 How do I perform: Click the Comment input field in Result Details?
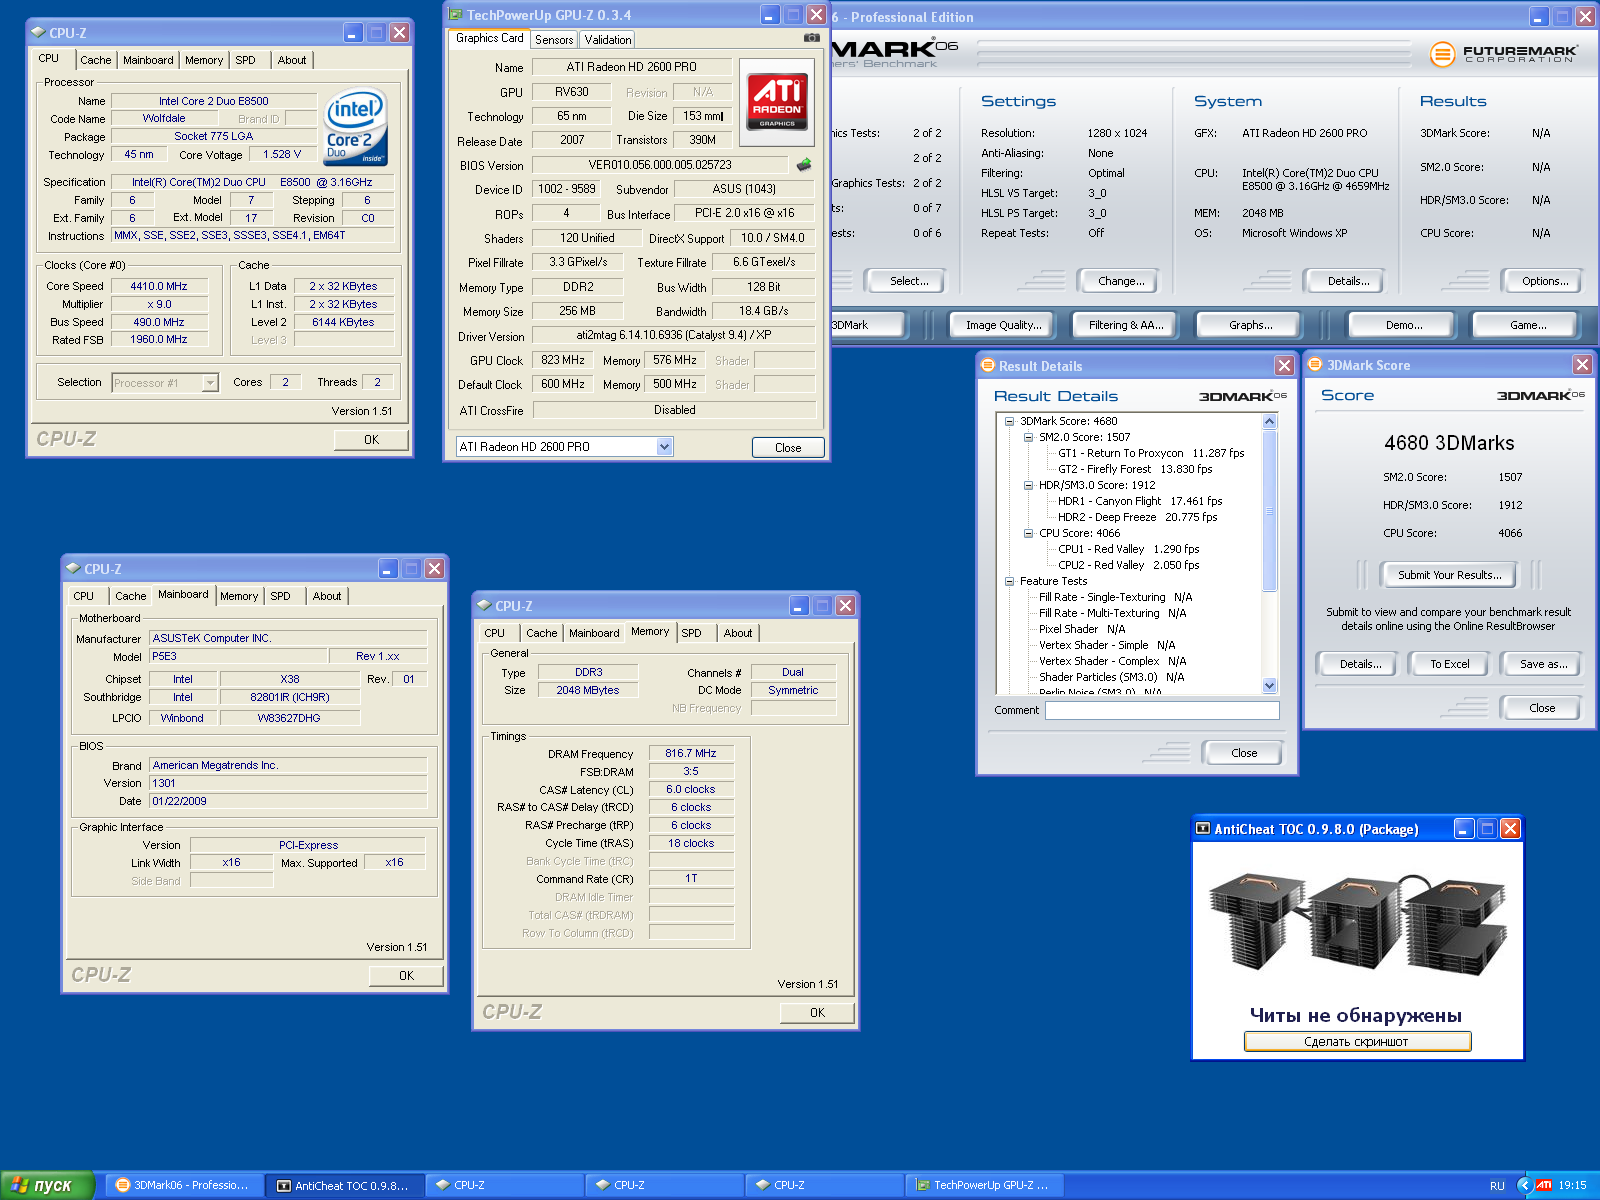pos(1162,710)
